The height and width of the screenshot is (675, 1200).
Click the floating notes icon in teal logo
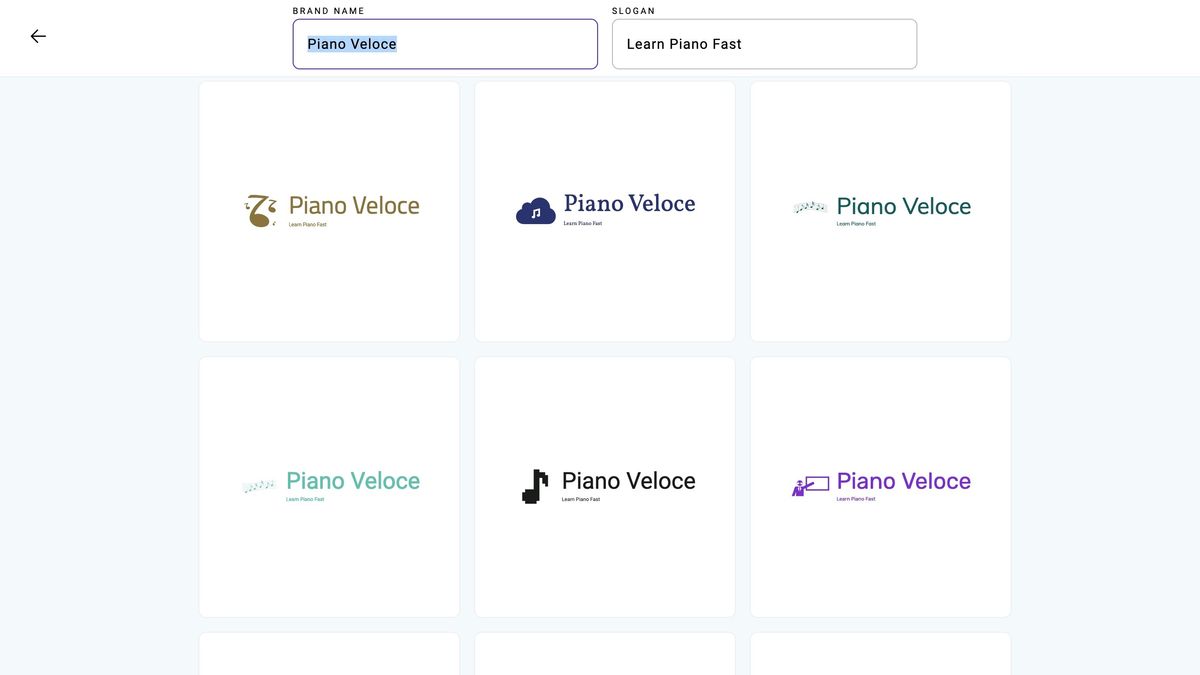259,486
